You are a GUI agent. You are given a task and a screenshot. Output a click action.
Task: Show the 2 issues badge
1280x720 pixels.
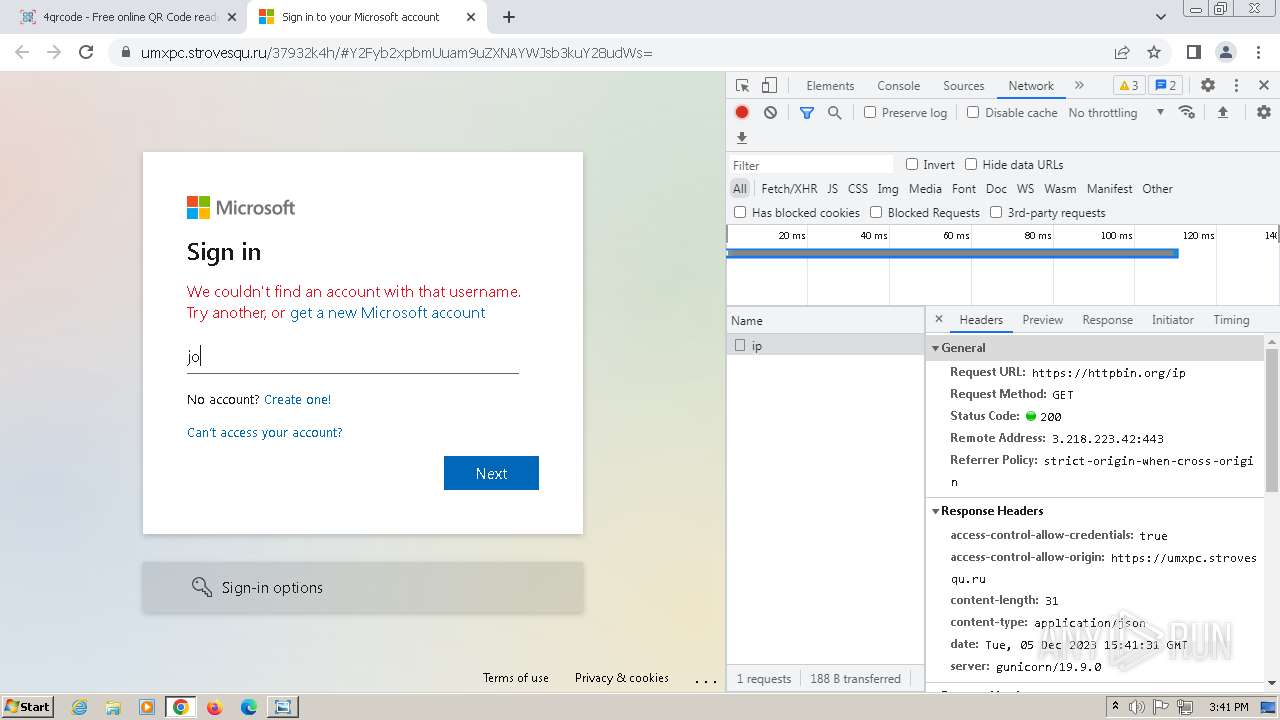(x=1165, y=86)
